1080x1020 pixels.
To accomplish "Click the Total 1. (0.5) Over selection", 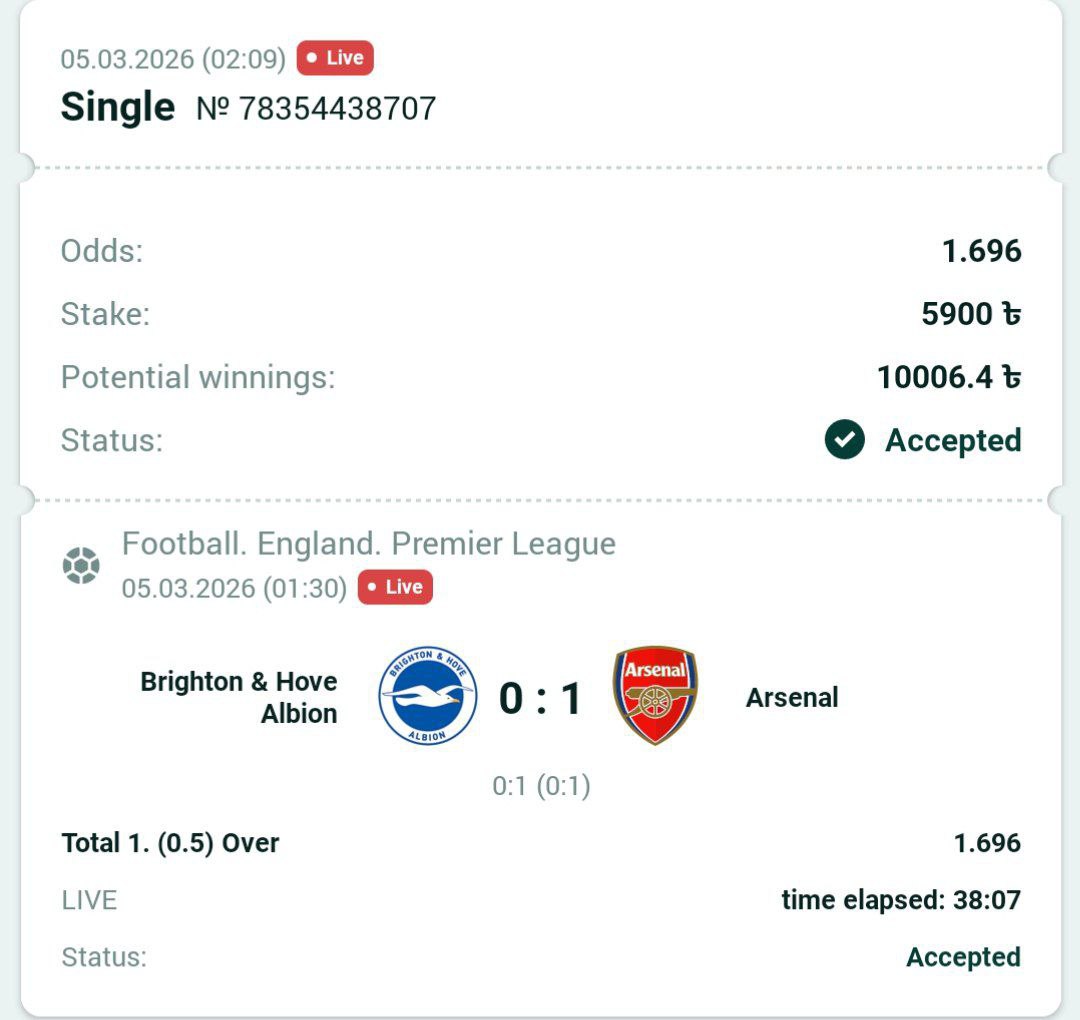I will [170, 843].
